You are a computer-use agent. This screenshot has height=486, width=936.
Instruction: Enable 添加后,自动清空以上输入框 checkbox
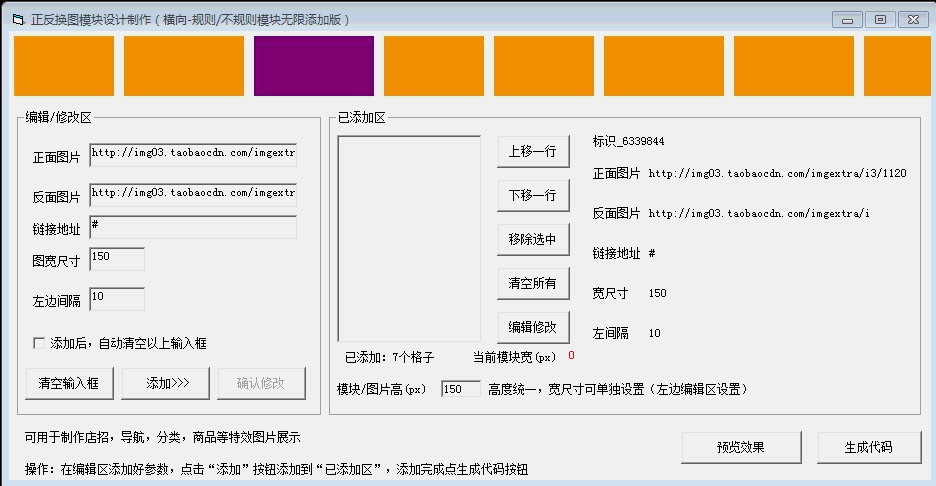[40, 343]
